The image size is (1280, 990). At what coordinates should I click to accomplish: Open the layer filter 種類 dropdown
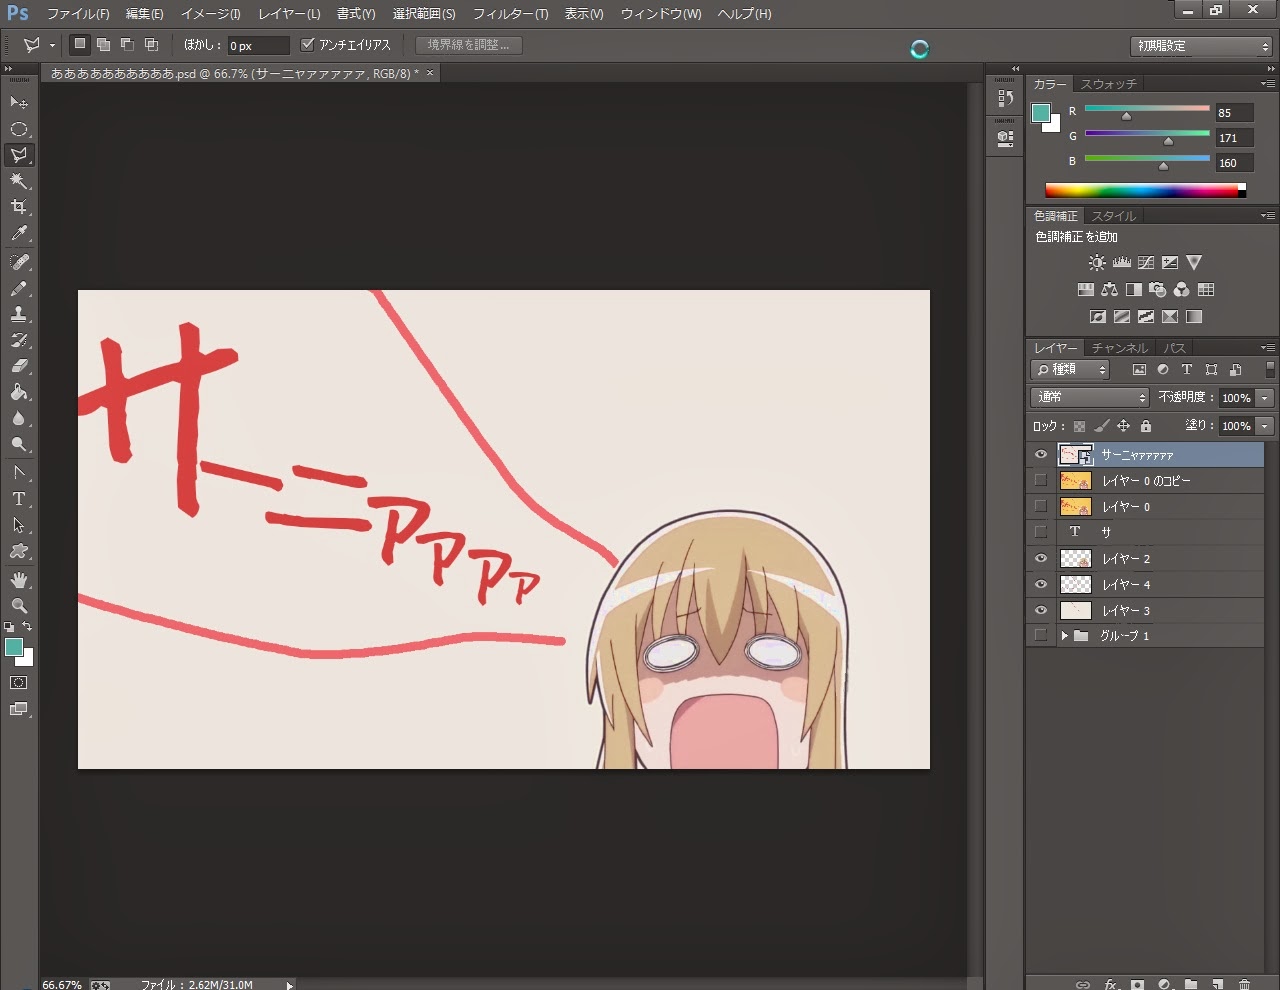click(1070, 369)
